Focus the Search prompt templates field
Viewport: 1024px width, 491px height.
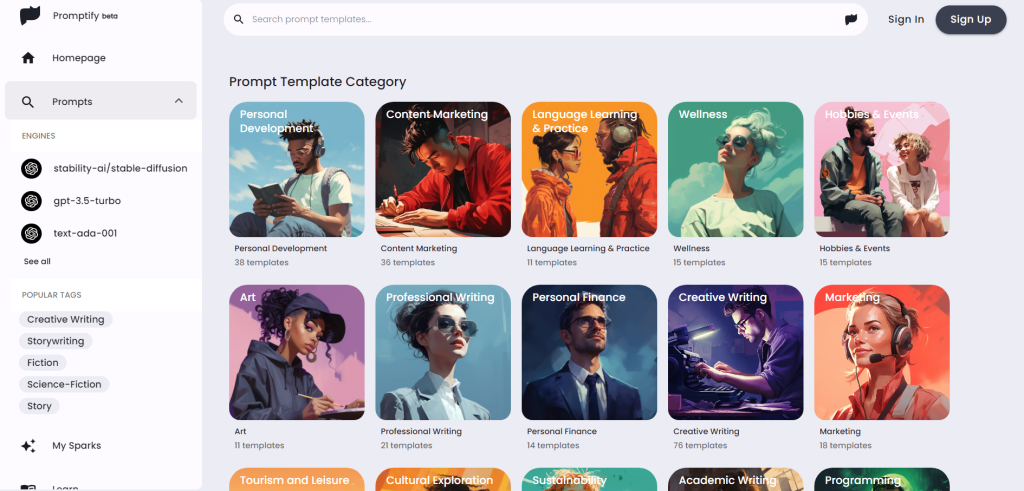tap(545, 20)
